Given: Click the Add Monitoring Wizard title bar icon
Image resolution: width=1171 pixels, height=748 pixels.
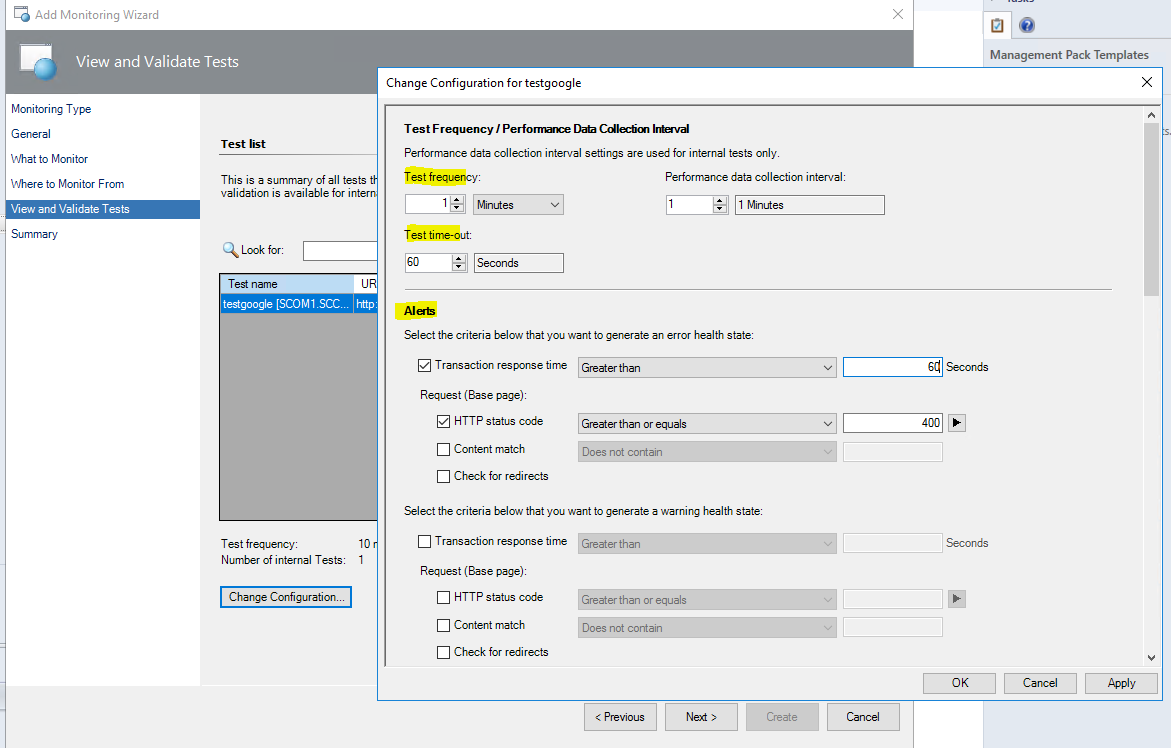Looking at the screenshot, I should (22, 14).
